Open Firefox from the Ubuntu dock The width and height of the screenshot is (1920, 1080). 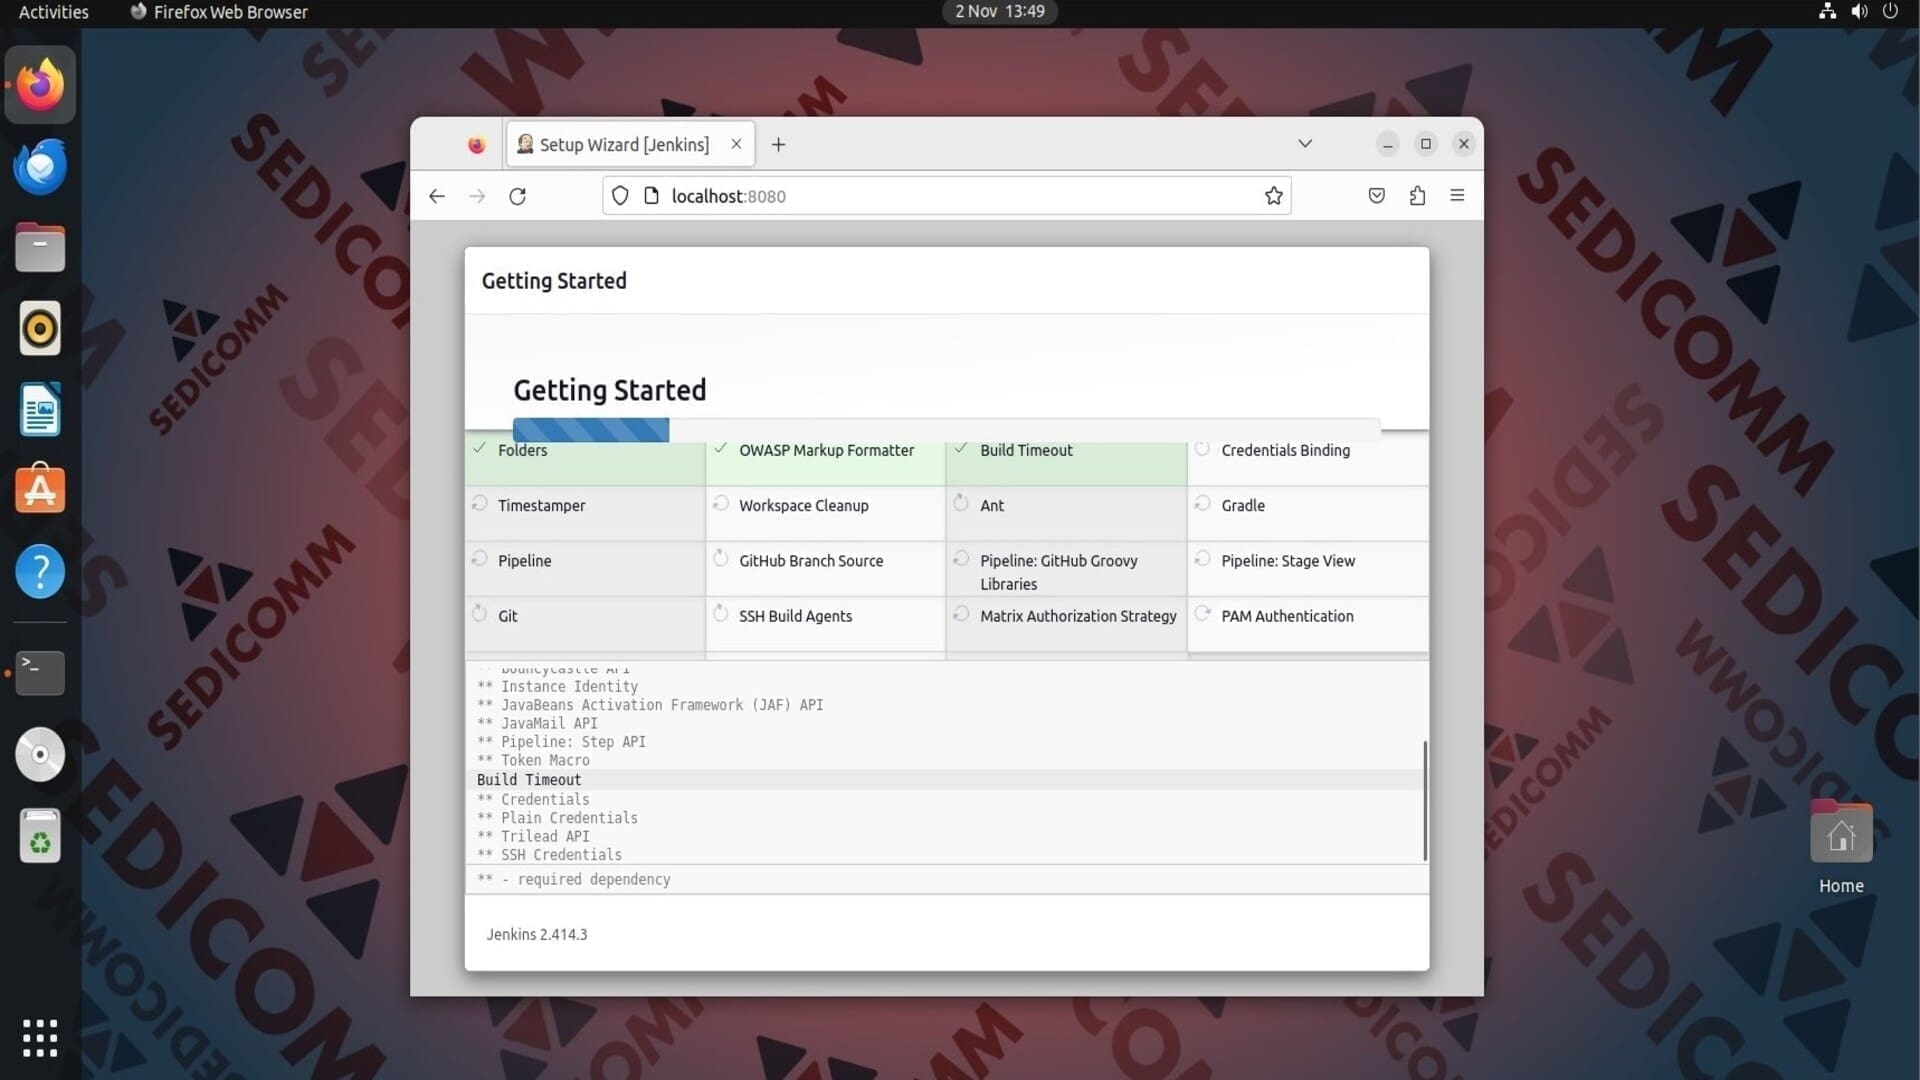tap(40, 85)
